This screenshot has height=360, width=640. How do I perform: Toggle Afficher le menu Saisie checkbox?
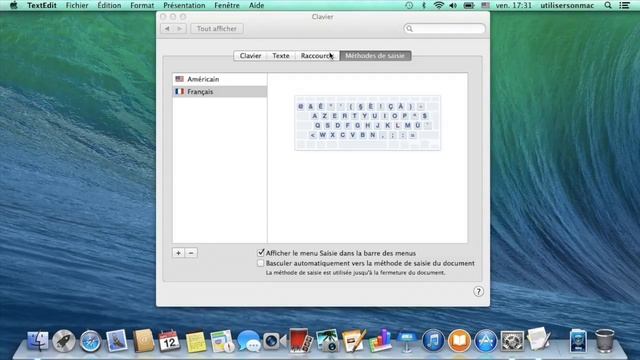[x=261, y=253]
